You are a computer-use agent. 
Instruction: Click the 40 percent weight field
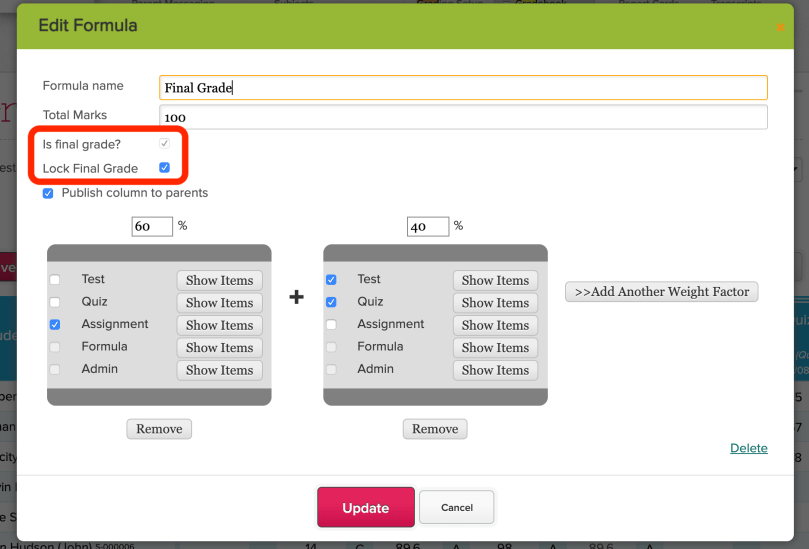coord(428,227)
